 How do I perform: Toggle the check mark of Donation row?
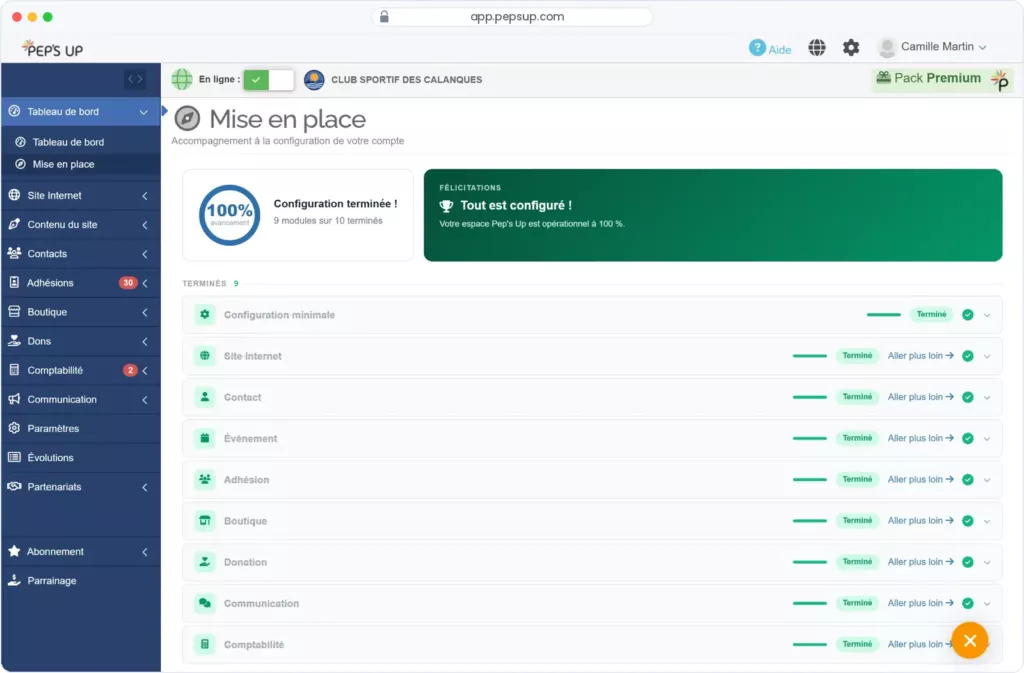click(968, 562)
